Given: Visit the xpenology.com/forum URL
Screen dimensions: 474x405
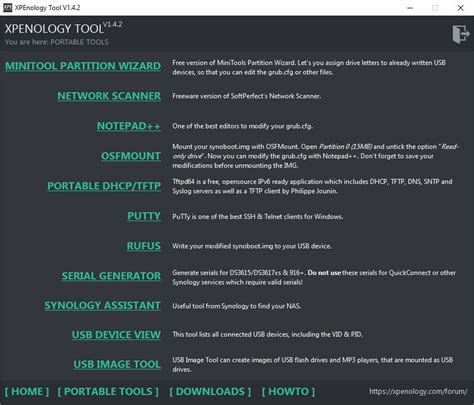Looking at the screenshot, I should tap(418, 392).
